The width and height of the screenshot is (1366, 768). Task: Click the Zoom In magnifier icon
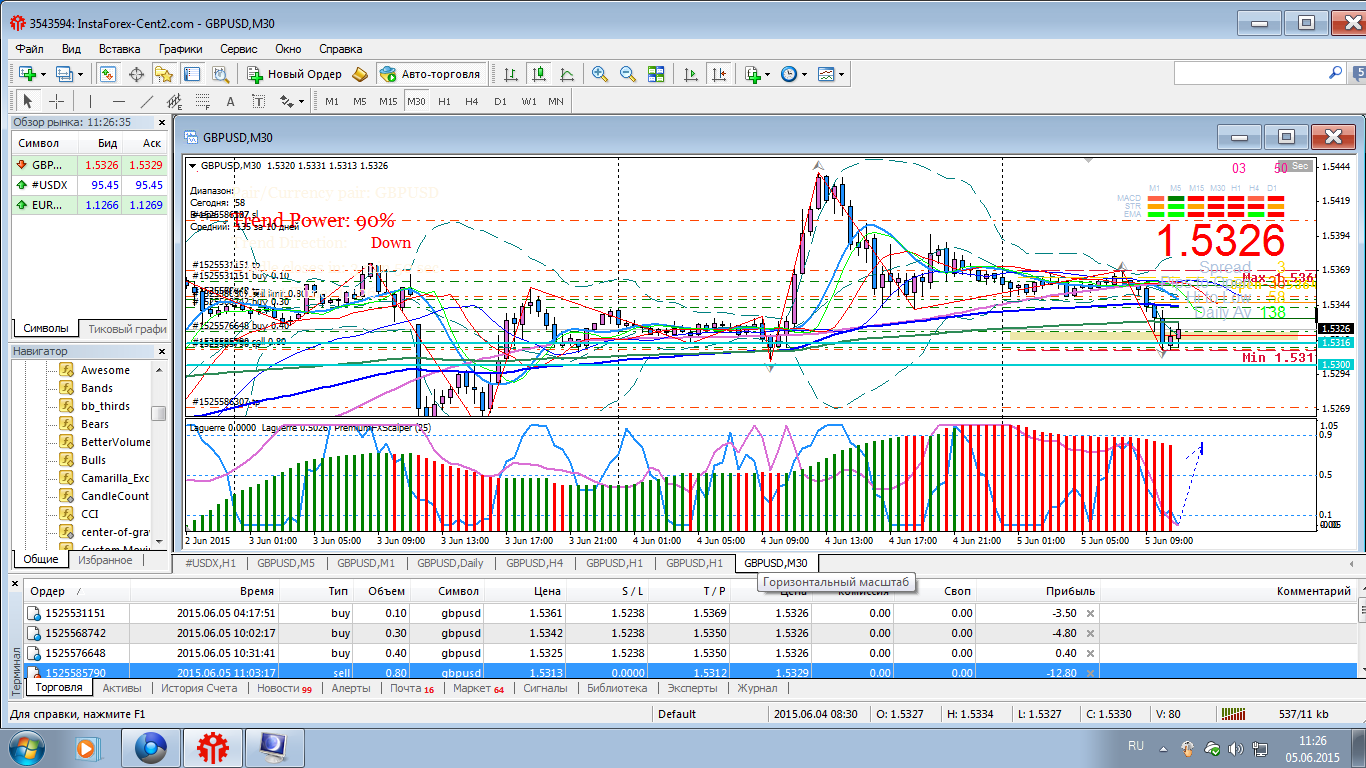[x=600, y=74]
